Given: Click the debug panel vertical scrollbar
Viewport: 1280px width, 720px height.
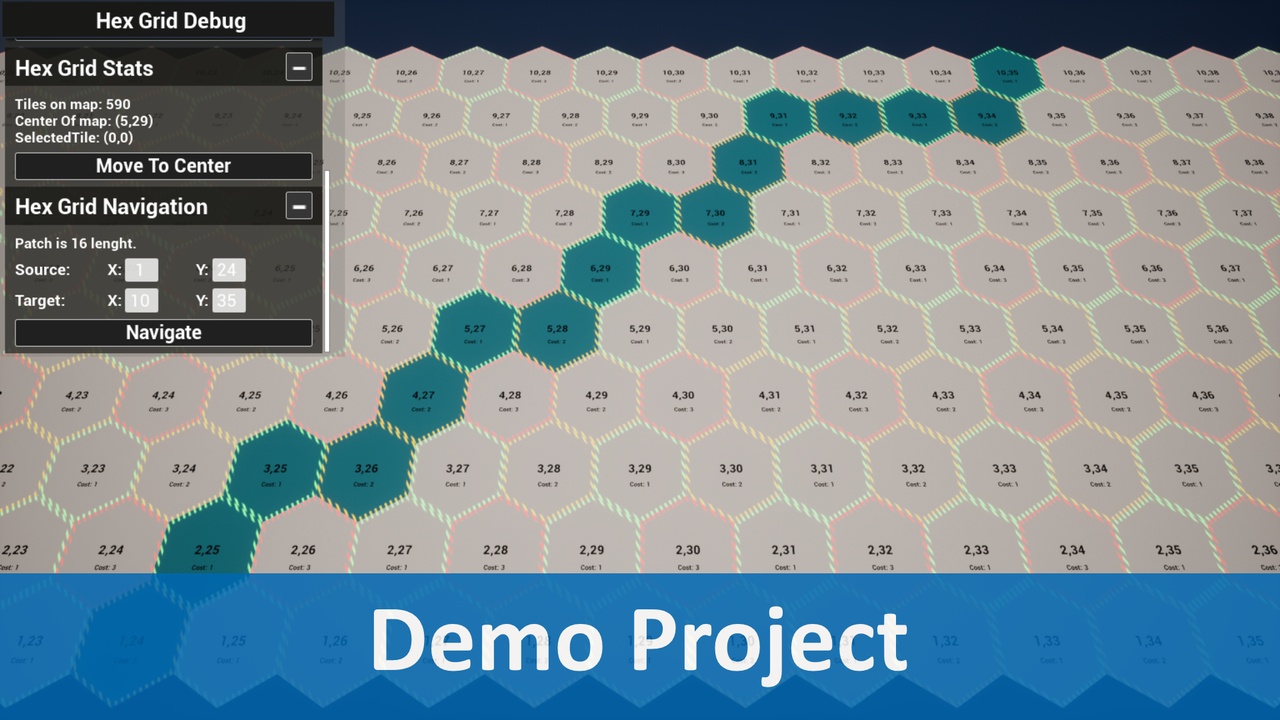Looking at the screenshot, I should pos(326,260).
